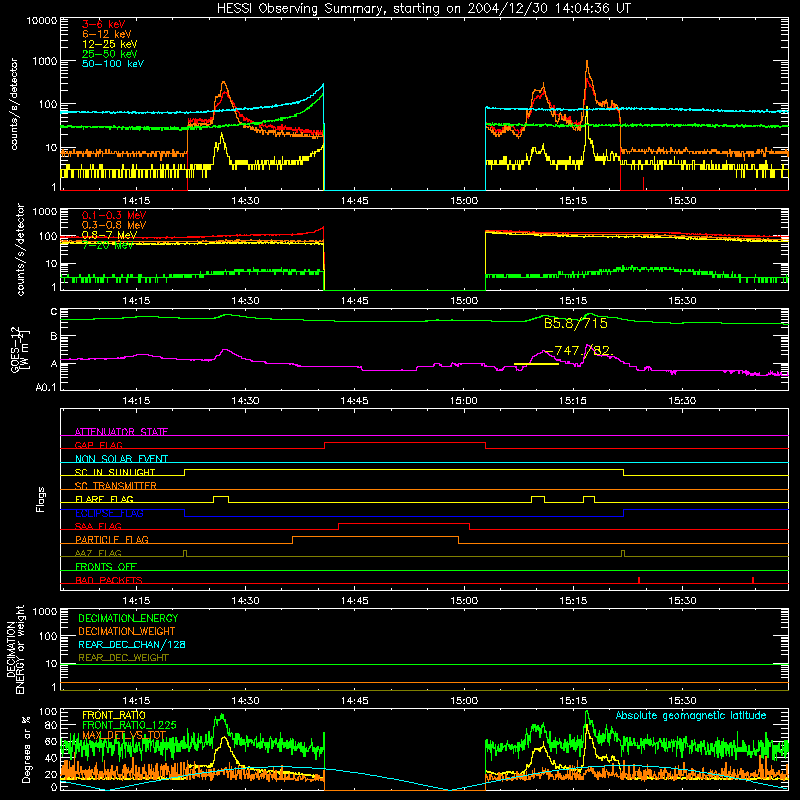Image resolution: width=800 pixels, height=800 pixels.
Task: Click the Degrees or % axis label
Action: click(x=26, y=749)
